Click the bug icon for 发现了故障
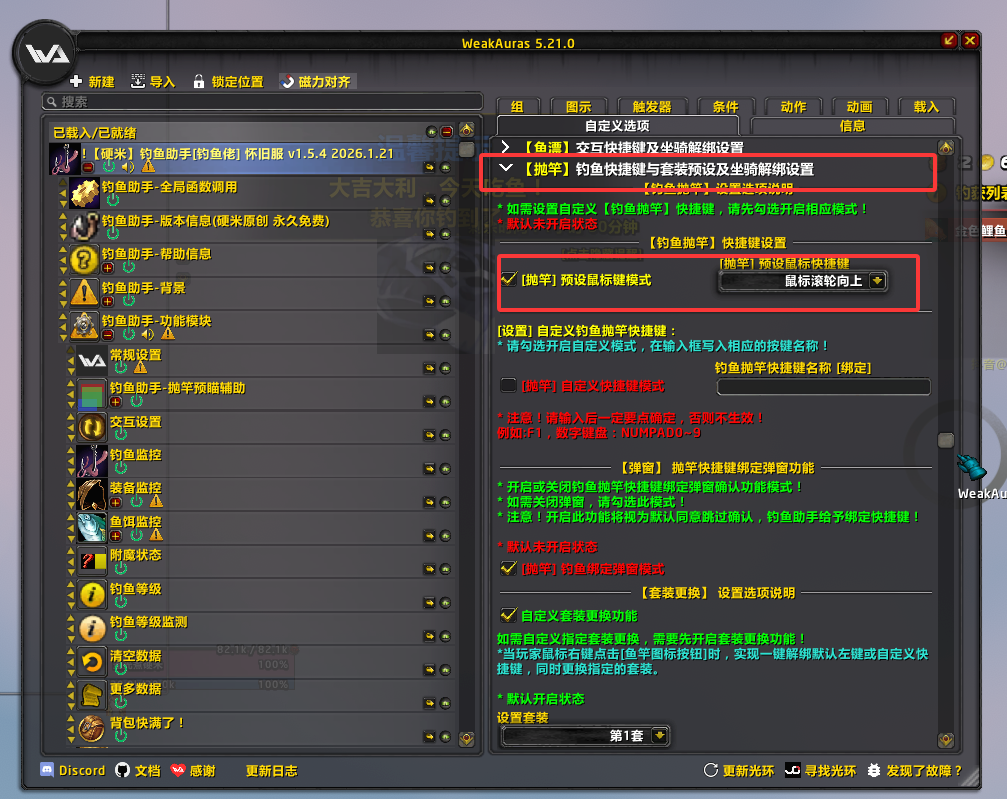 (x=873, y=770)
